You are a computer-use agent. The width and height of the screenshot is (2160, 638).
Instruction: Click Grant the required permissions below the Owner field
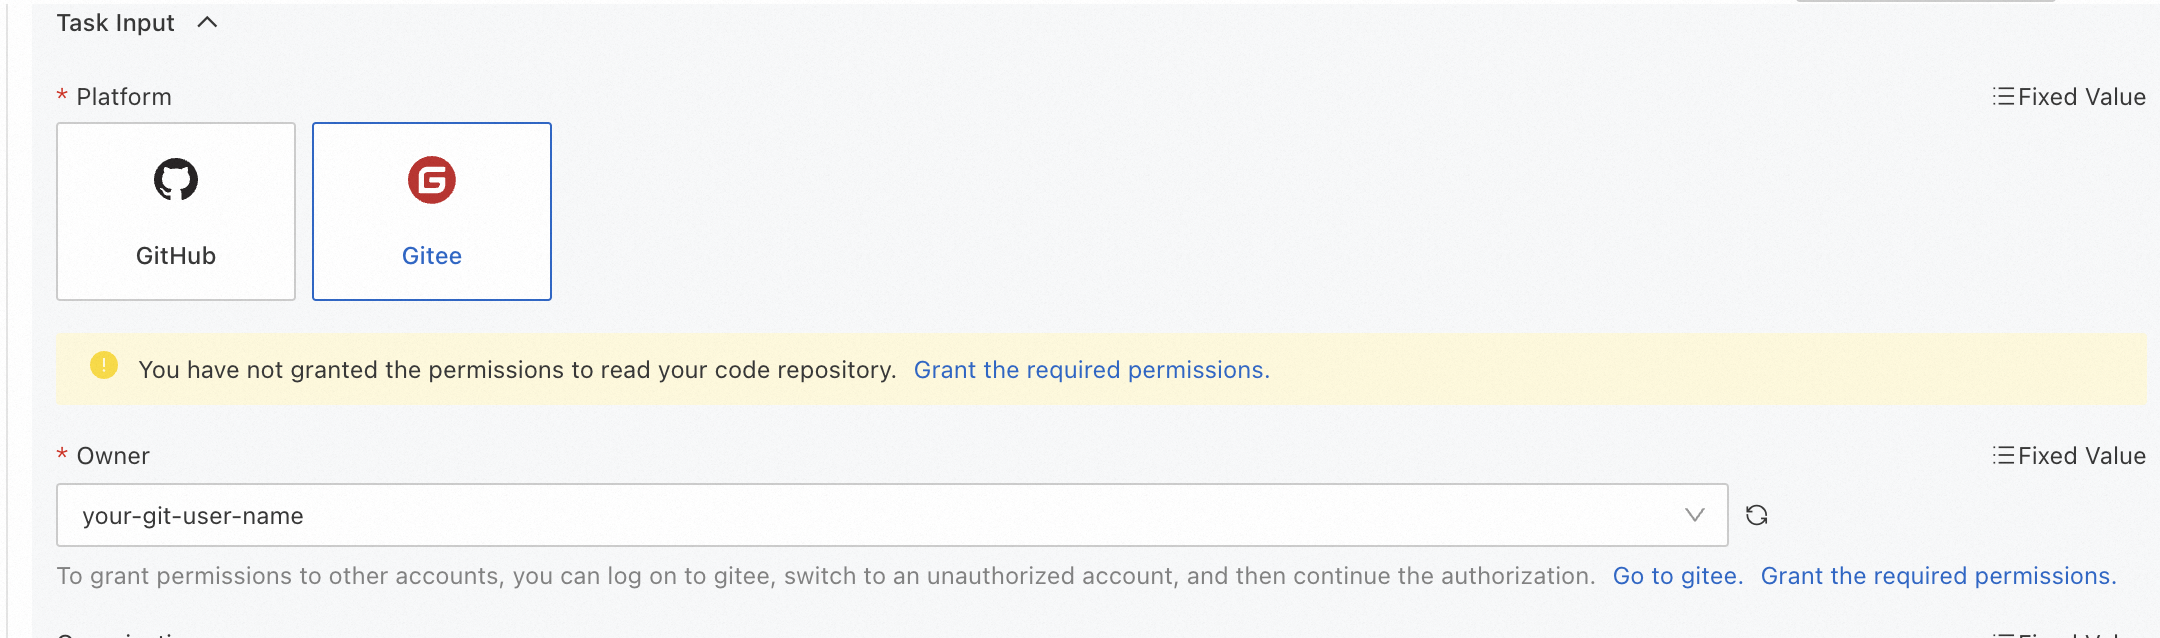coord(1940,575)
